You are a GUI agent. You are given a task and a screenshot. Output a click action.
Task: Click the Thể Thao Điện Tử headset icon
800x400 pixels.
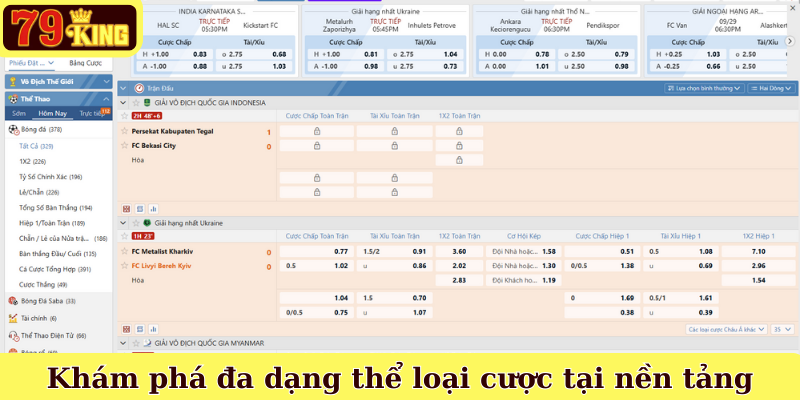coord(13,336)
